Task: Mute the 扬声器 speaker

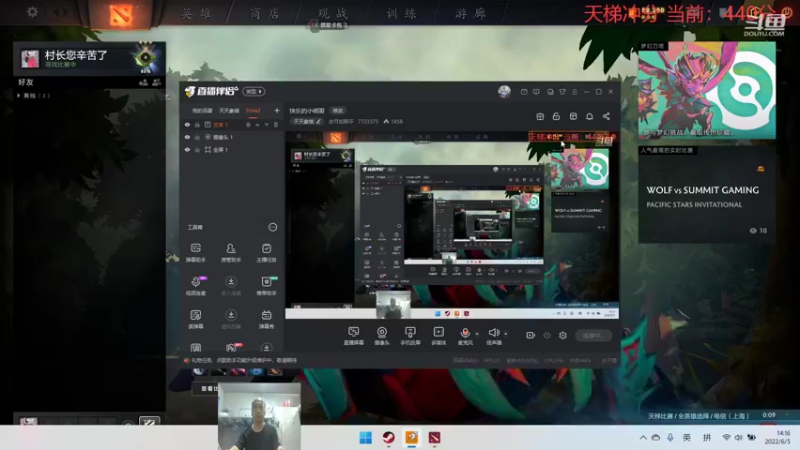Action: click(493, 336)
